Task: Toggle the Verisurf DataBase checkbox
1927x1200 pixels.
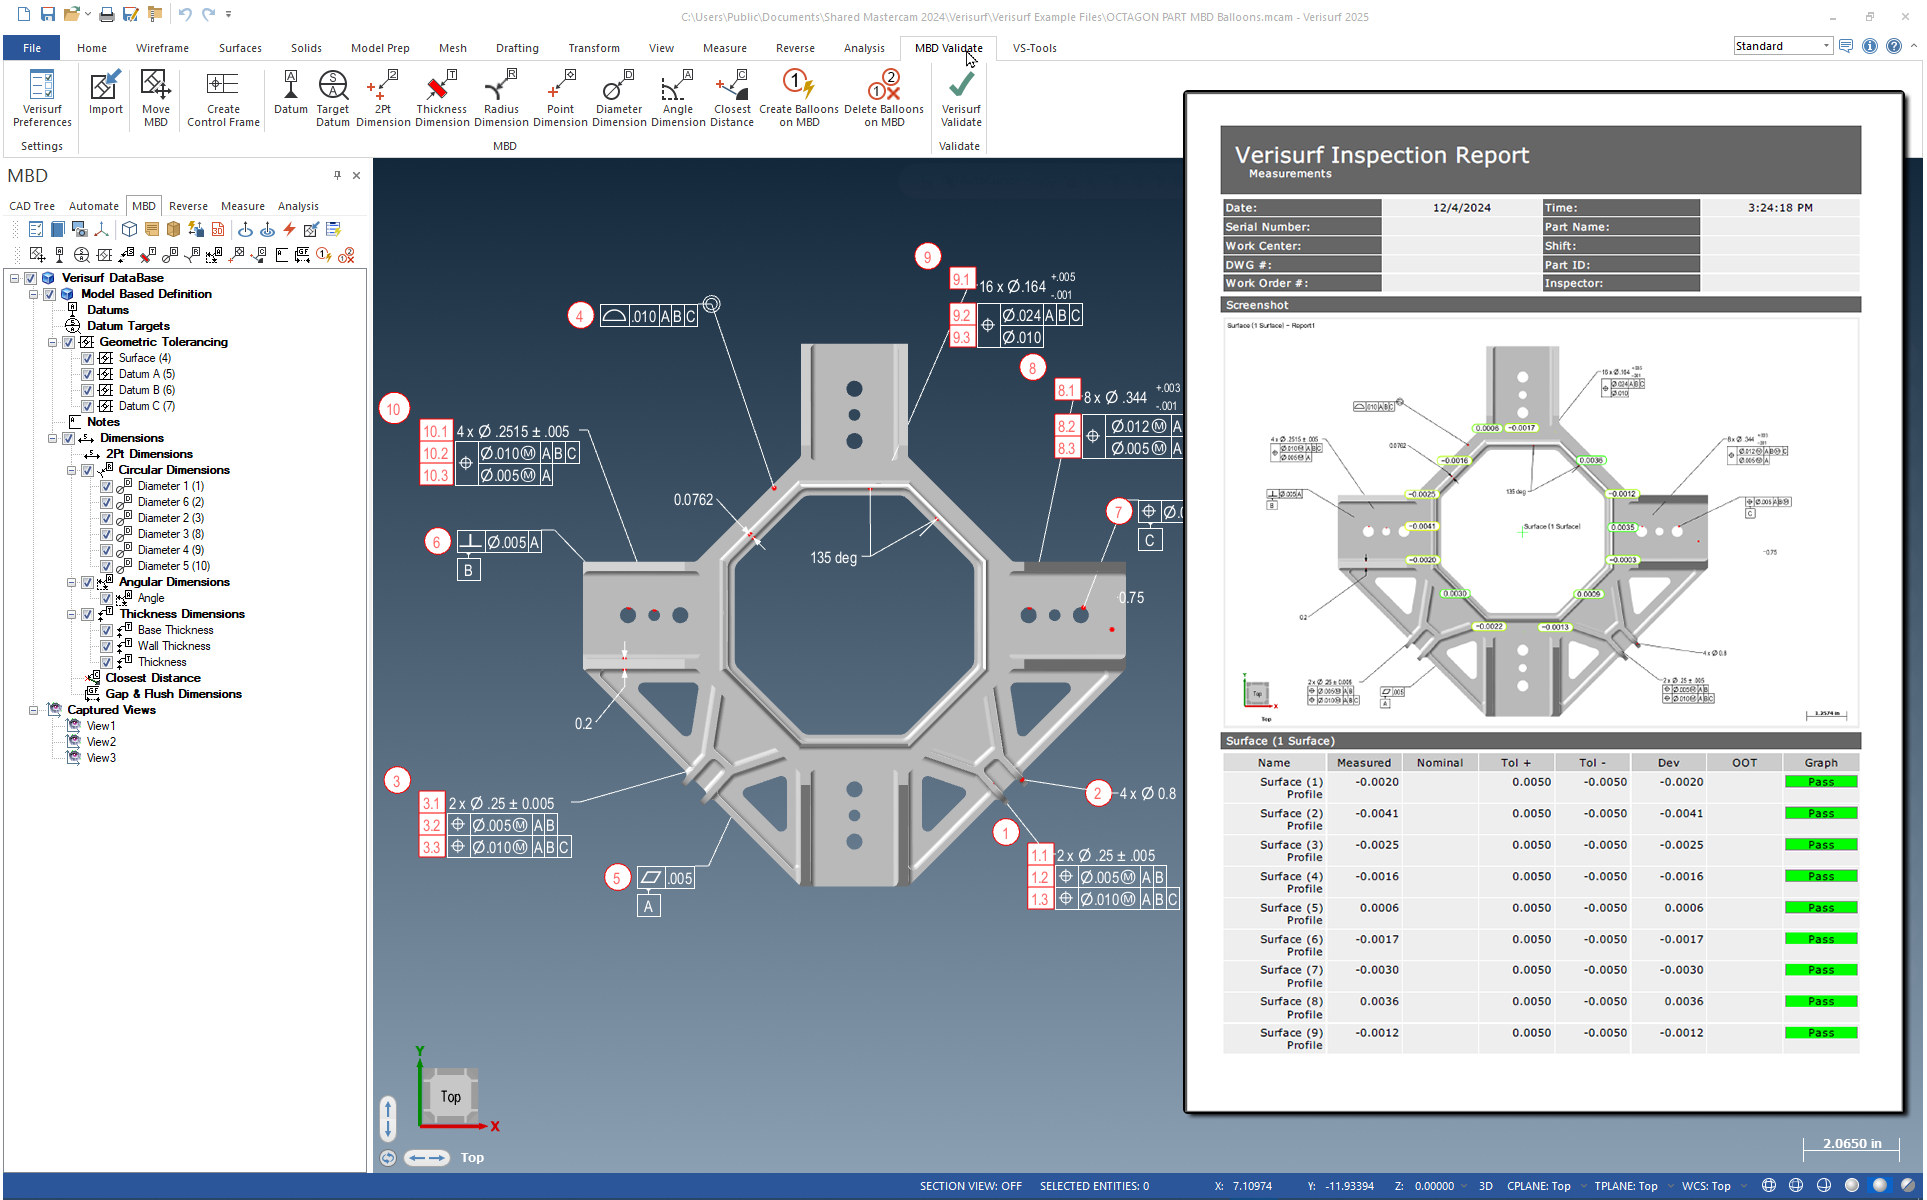Action: tap(31, 278)
